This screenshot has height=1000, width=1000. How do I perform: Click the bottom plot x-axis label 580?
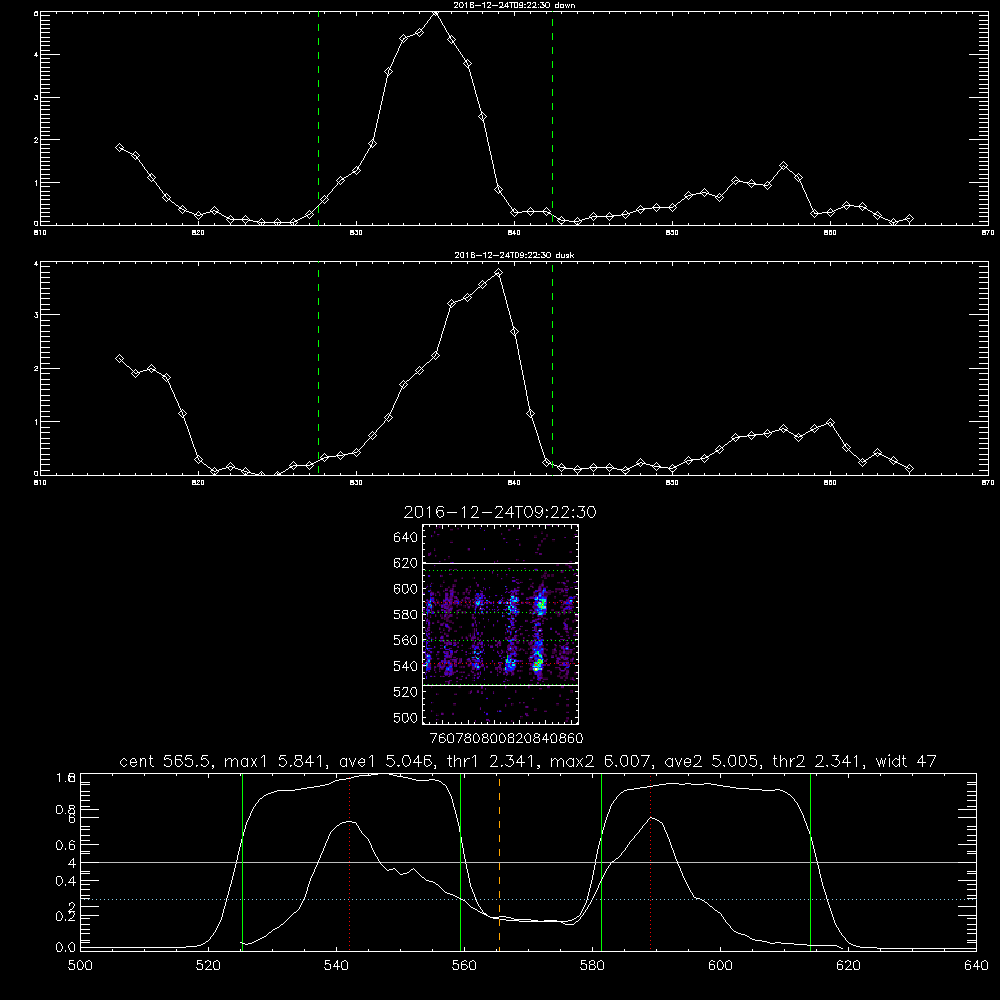[x=592, y=966]
